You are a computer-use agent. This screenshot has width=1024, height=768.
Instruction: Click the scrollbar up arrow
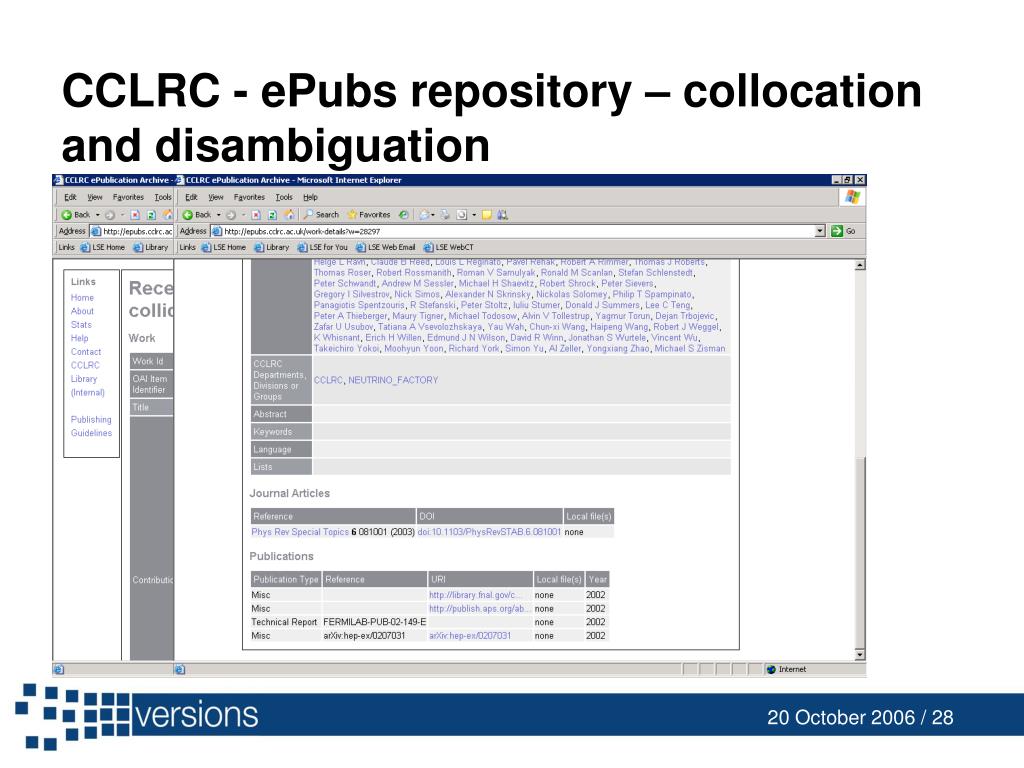(x=860, y=264)
